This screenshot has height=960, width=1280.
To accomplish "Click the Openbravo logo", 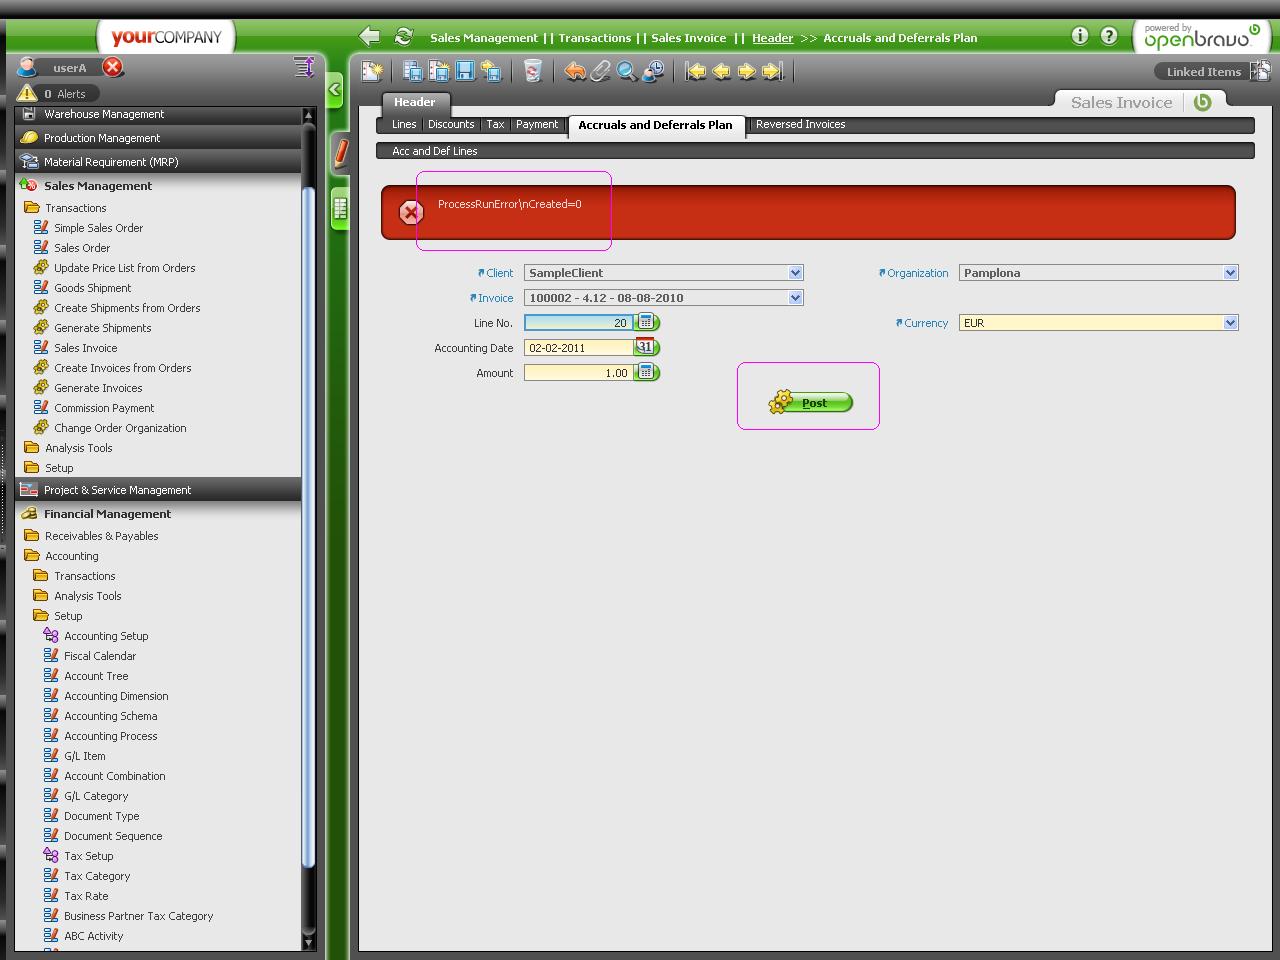I will pos(1201,36).
